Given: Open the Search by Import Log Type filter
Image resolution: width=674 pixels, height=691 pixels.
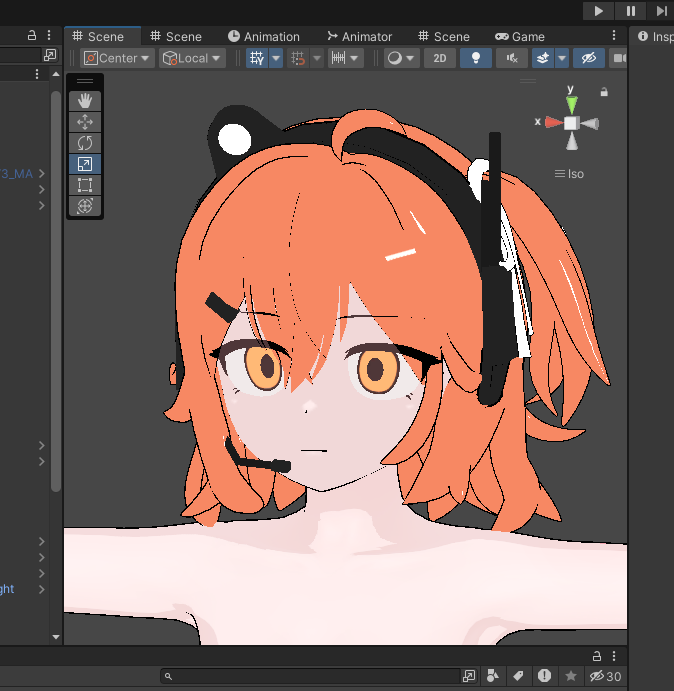Looking at the screenshot, I should click(x=544, y=676).
